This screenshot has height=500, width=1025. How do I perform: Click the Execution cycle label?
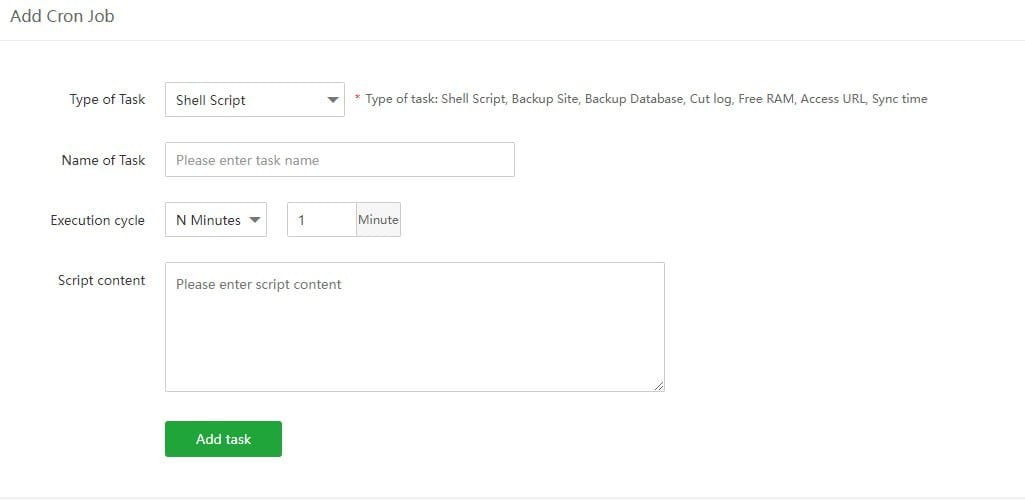coord(97,220)
